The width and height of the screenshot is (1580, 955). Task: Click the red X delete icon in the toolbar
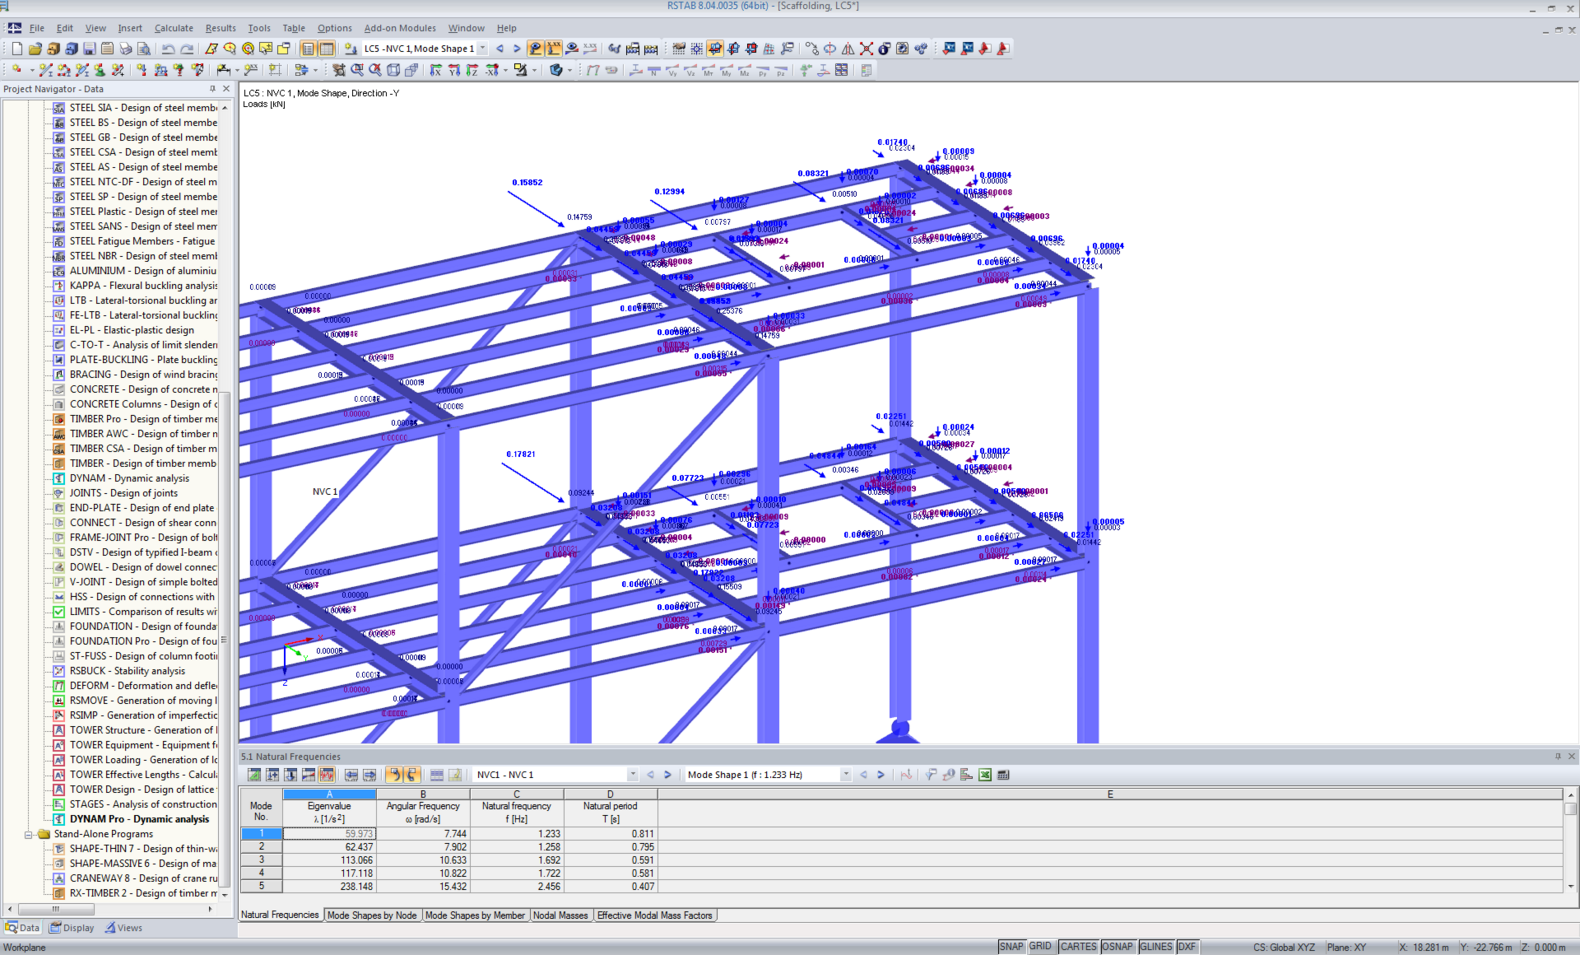(x=866, y=48)
